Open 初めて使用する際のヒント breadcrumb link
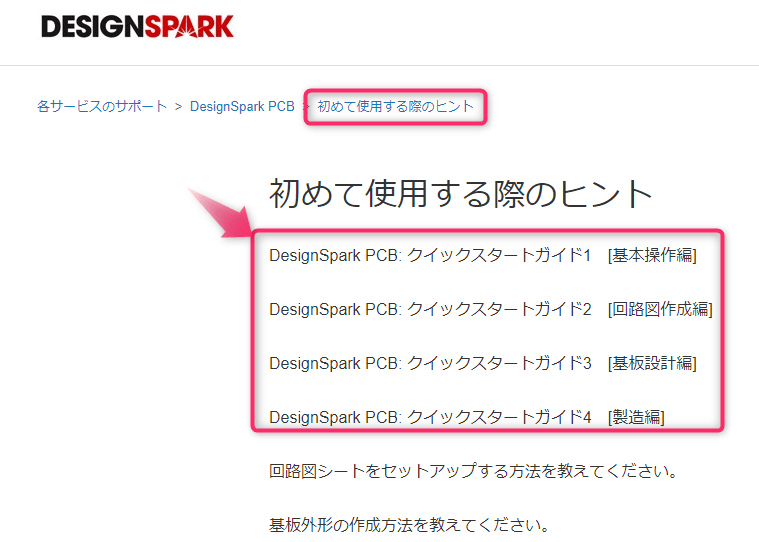The width and height of the screenshot is (759, 542). (x=395, y=106)
